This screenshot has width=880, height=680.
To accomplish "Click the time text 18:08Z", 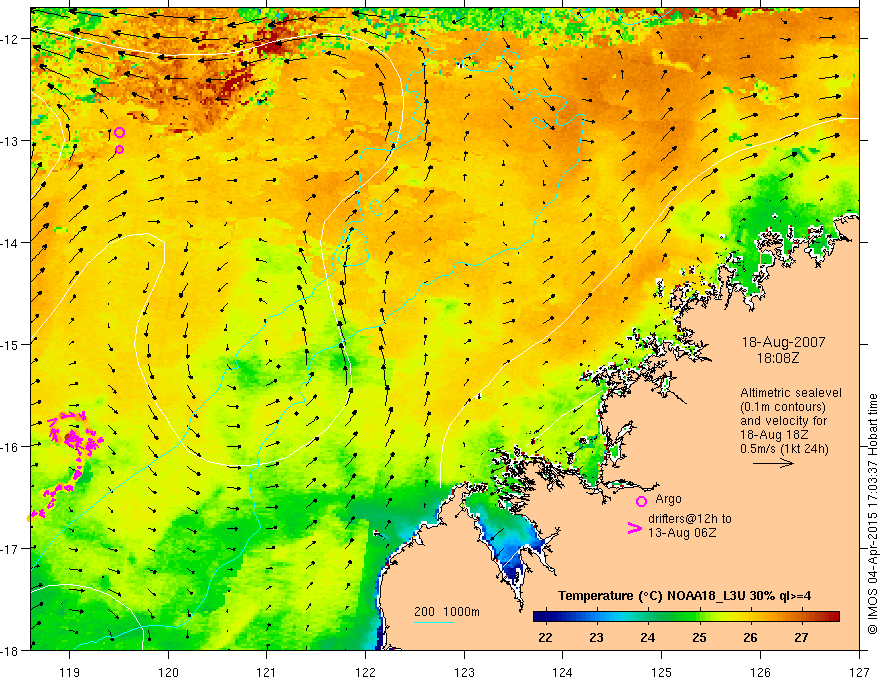I will click(x=778, y=357).
